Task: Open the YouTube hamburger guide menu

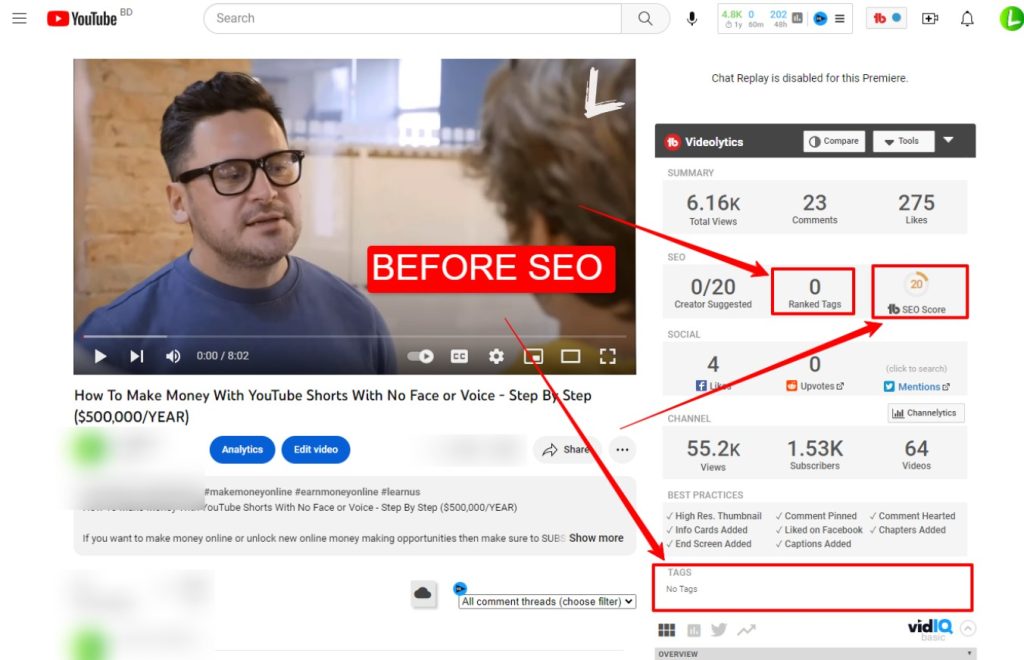Action: (20, 18)
